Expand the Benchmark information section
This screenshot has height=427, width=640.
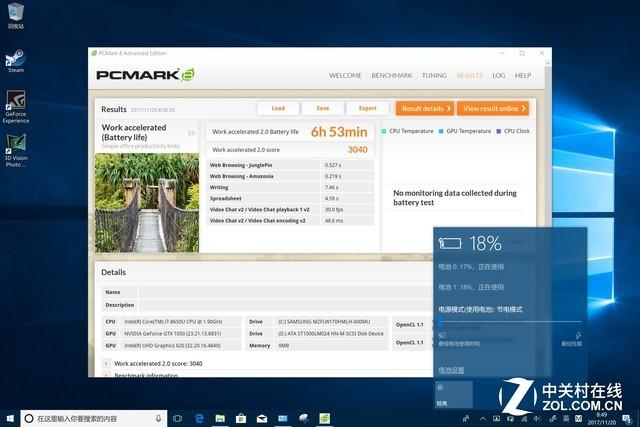[108, 376]
